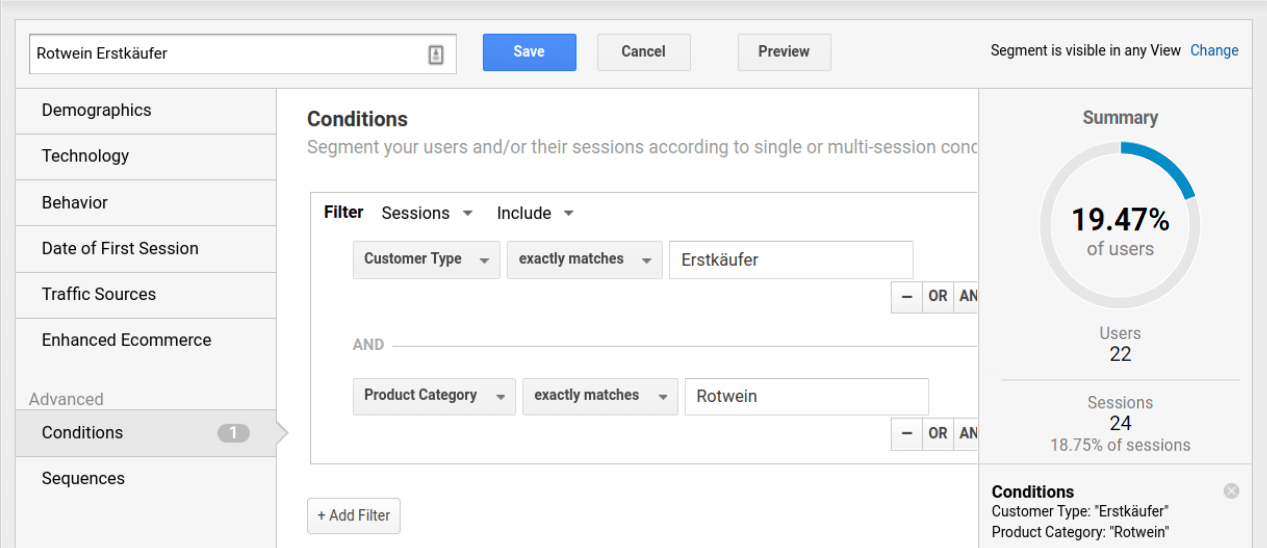The image size is (1267, 548).
Task: Click the + Add Filter button
Action: click(353, 515)
